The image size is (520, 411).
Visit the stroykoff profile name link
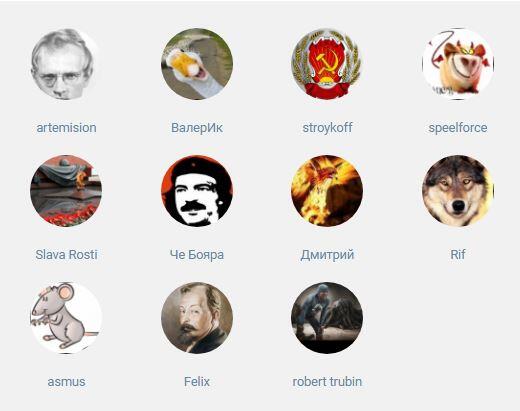[x=327, y=128]
